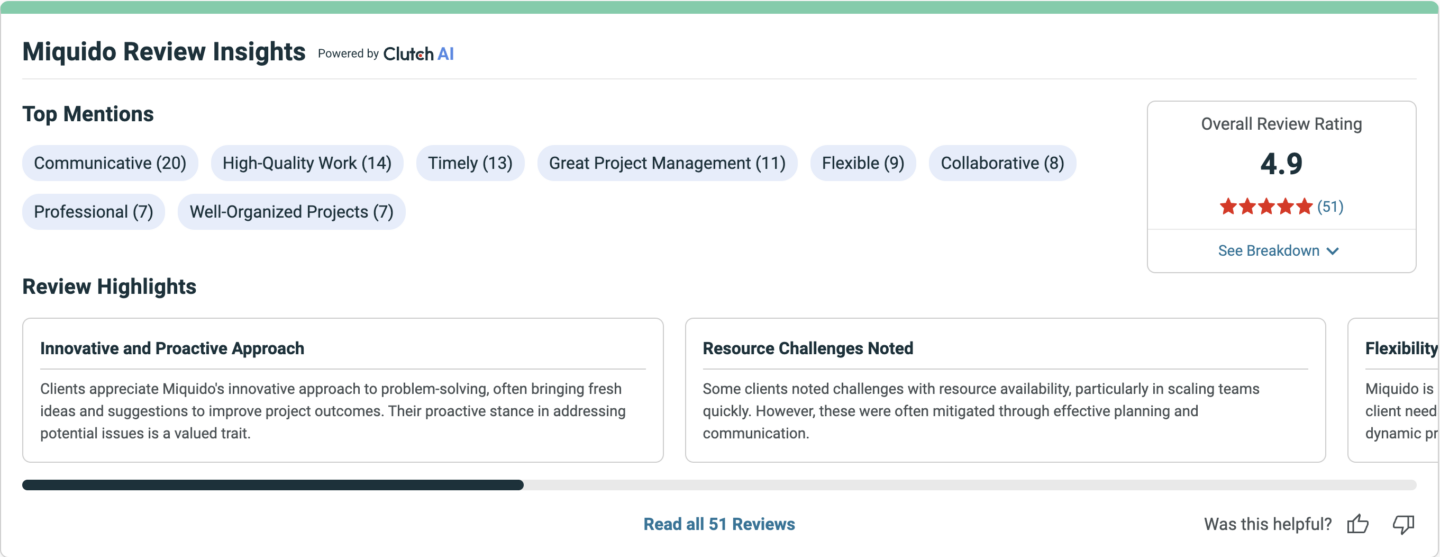Select Great Project Management (11) tag

pos(667,163)
